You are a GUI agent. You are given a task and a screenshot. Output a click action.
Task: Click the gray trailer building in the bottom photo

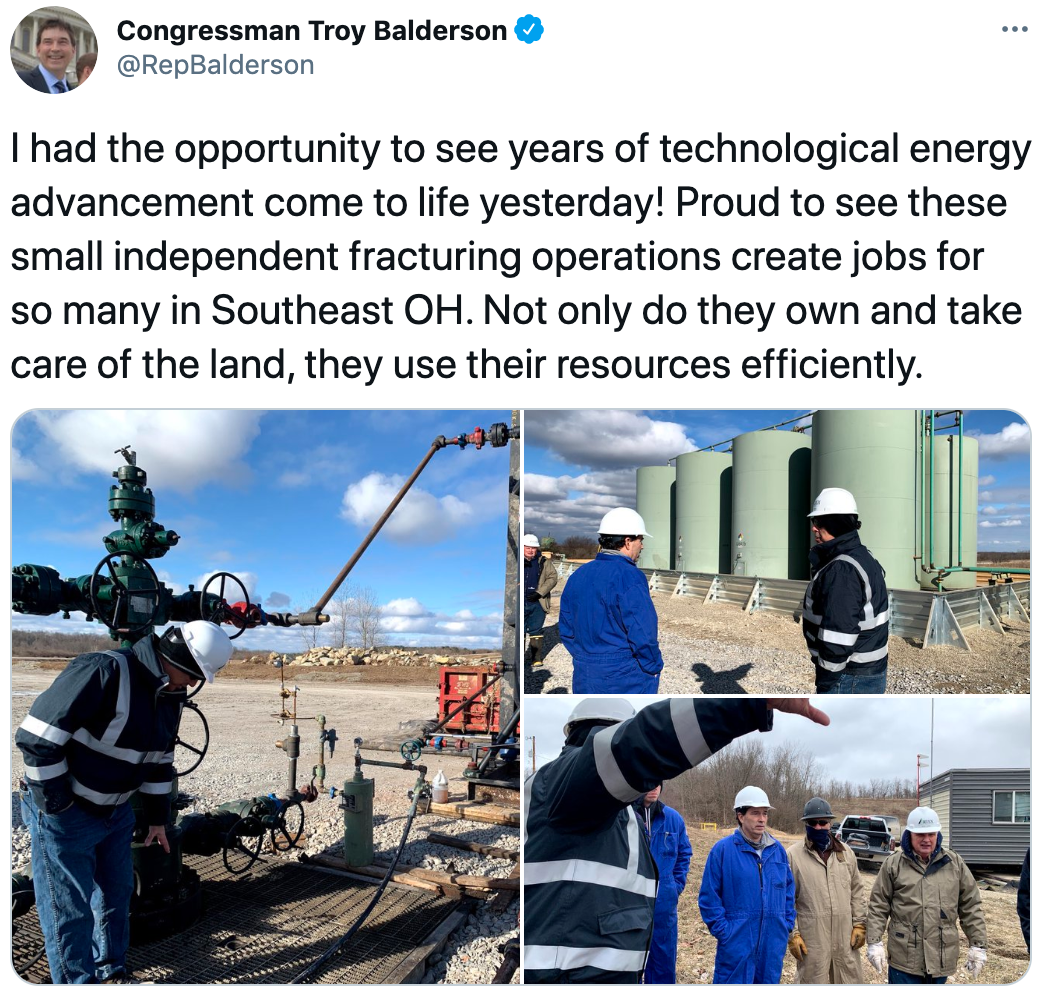coord(975,817)
